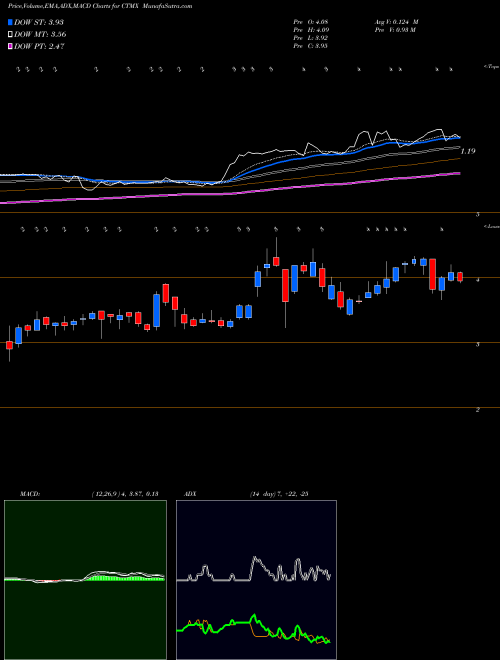Click the last red candlestick on the right
Screen dimensions: 500x660
pos(460,277)
